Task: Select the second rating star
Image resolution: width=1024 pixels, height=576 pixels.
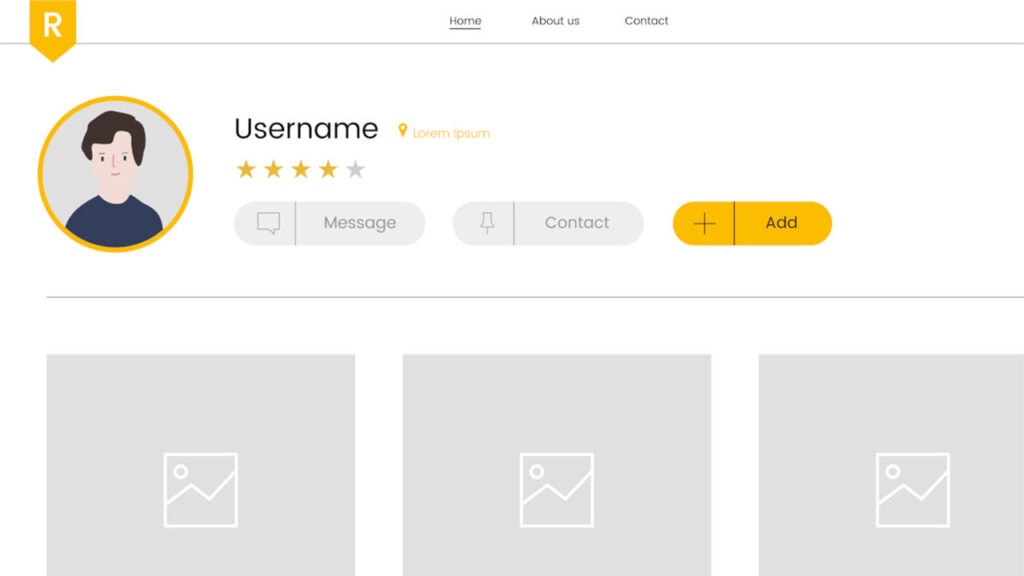Action: point(273,169)
